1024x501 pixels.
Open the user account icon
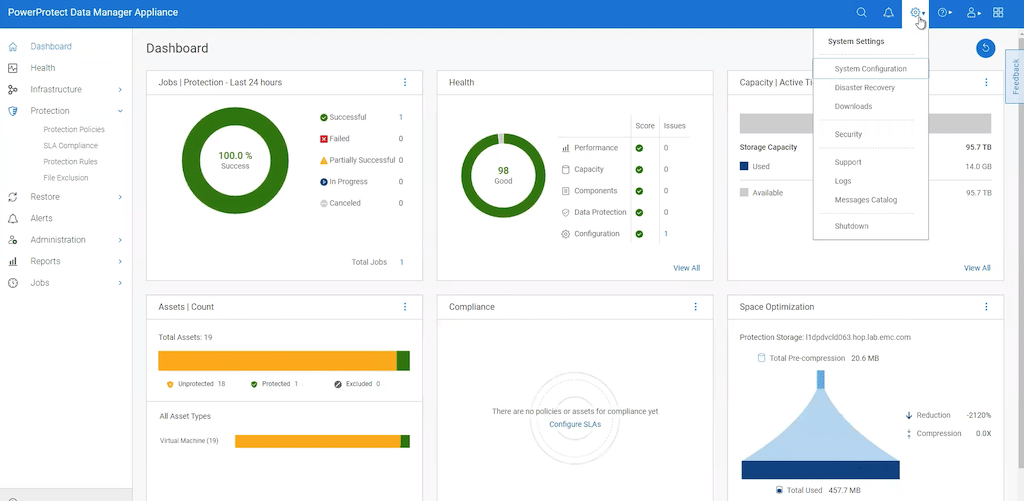coord(971,12)
